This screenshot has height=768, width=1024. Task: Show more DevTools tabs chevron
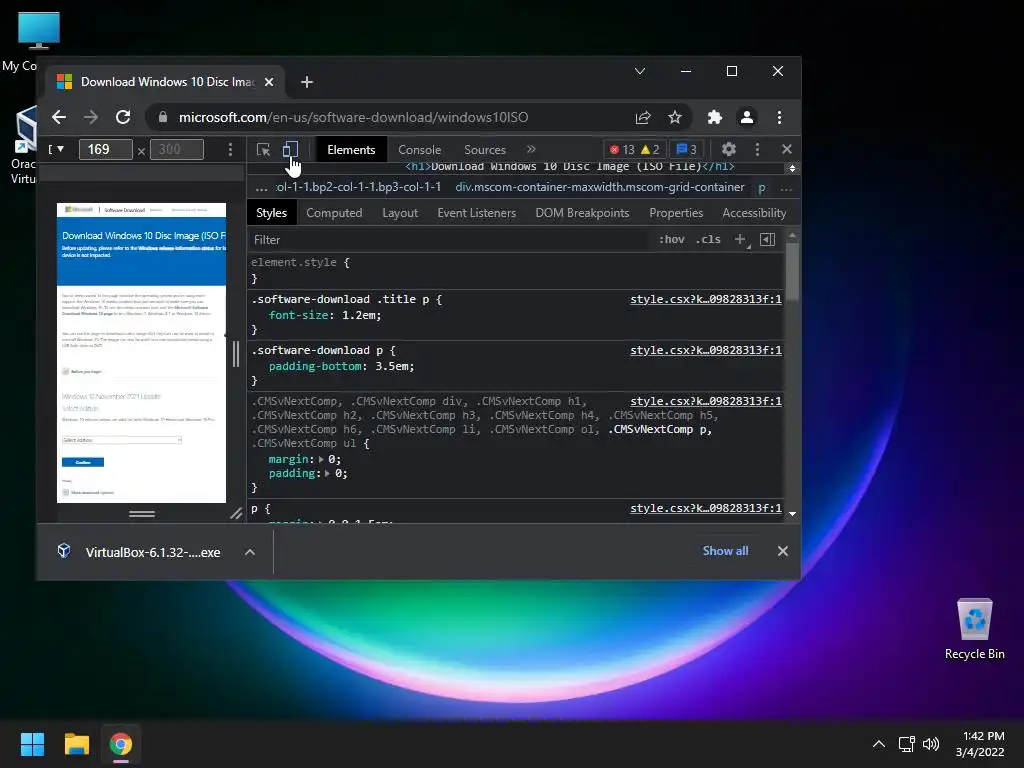point(531,150)
